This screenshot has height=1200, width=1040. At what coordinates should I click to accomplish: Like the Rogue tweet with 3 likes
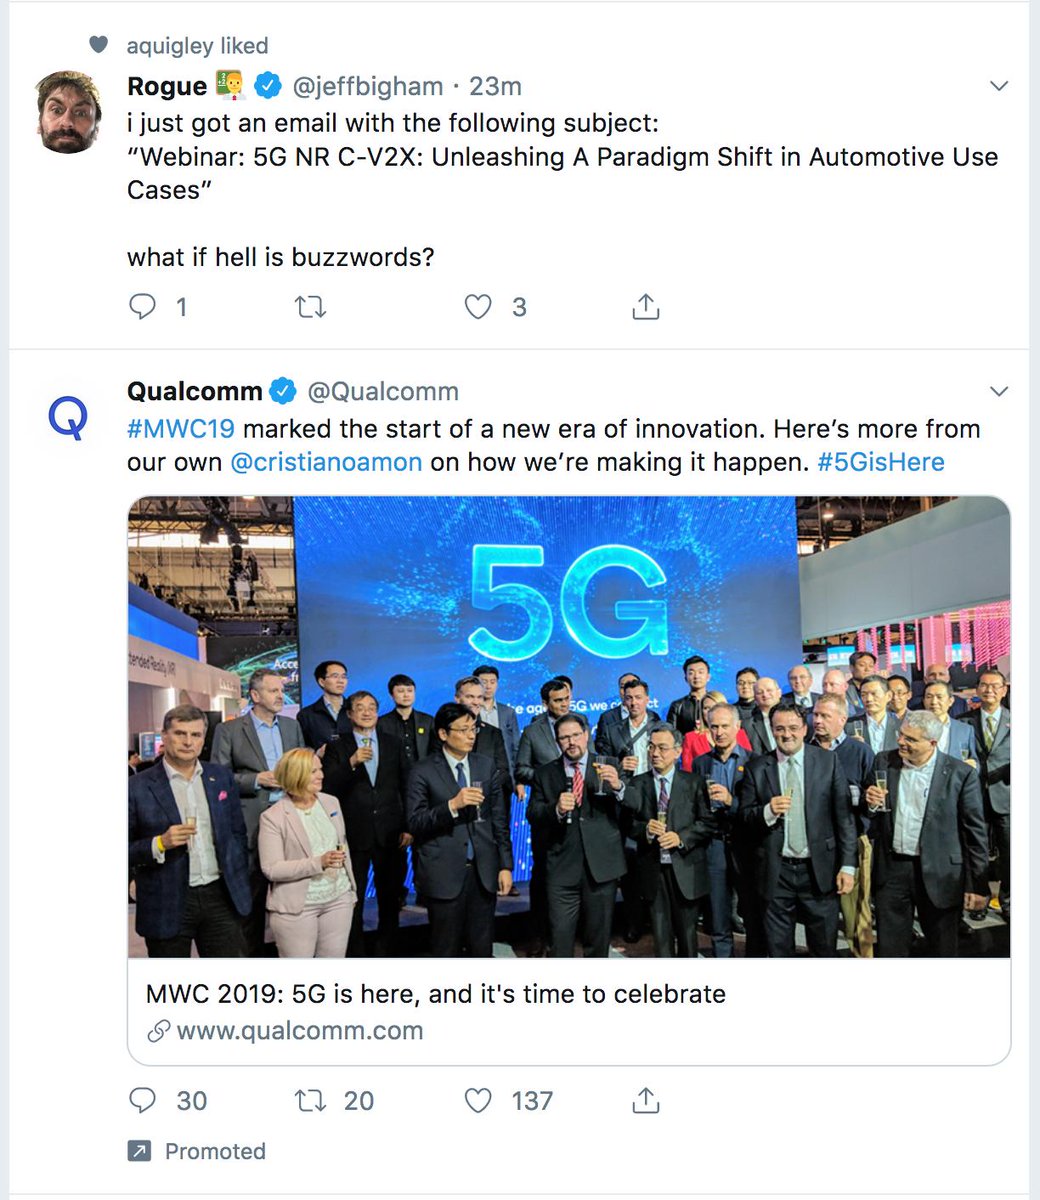[479, 307]
